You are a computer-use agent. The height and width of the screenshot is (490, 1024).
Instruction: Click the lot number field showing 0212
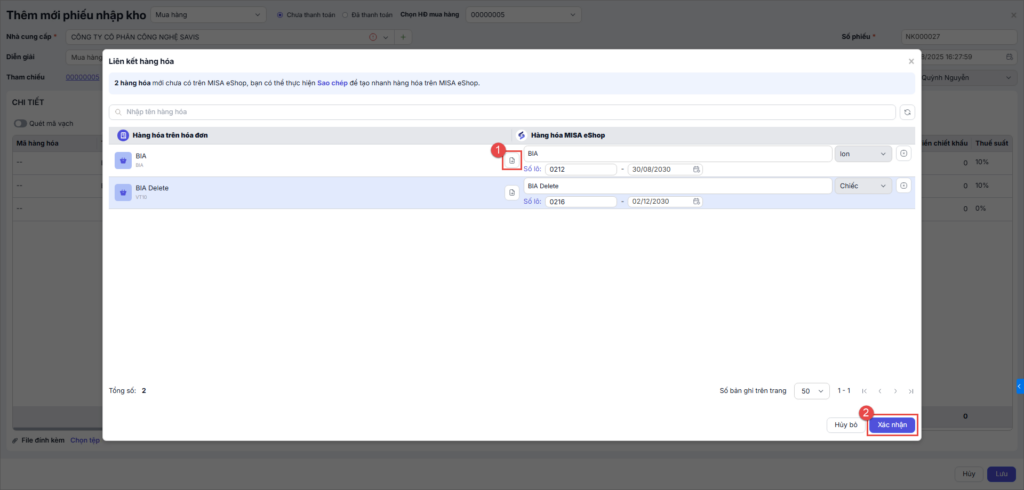pos(581,170)
